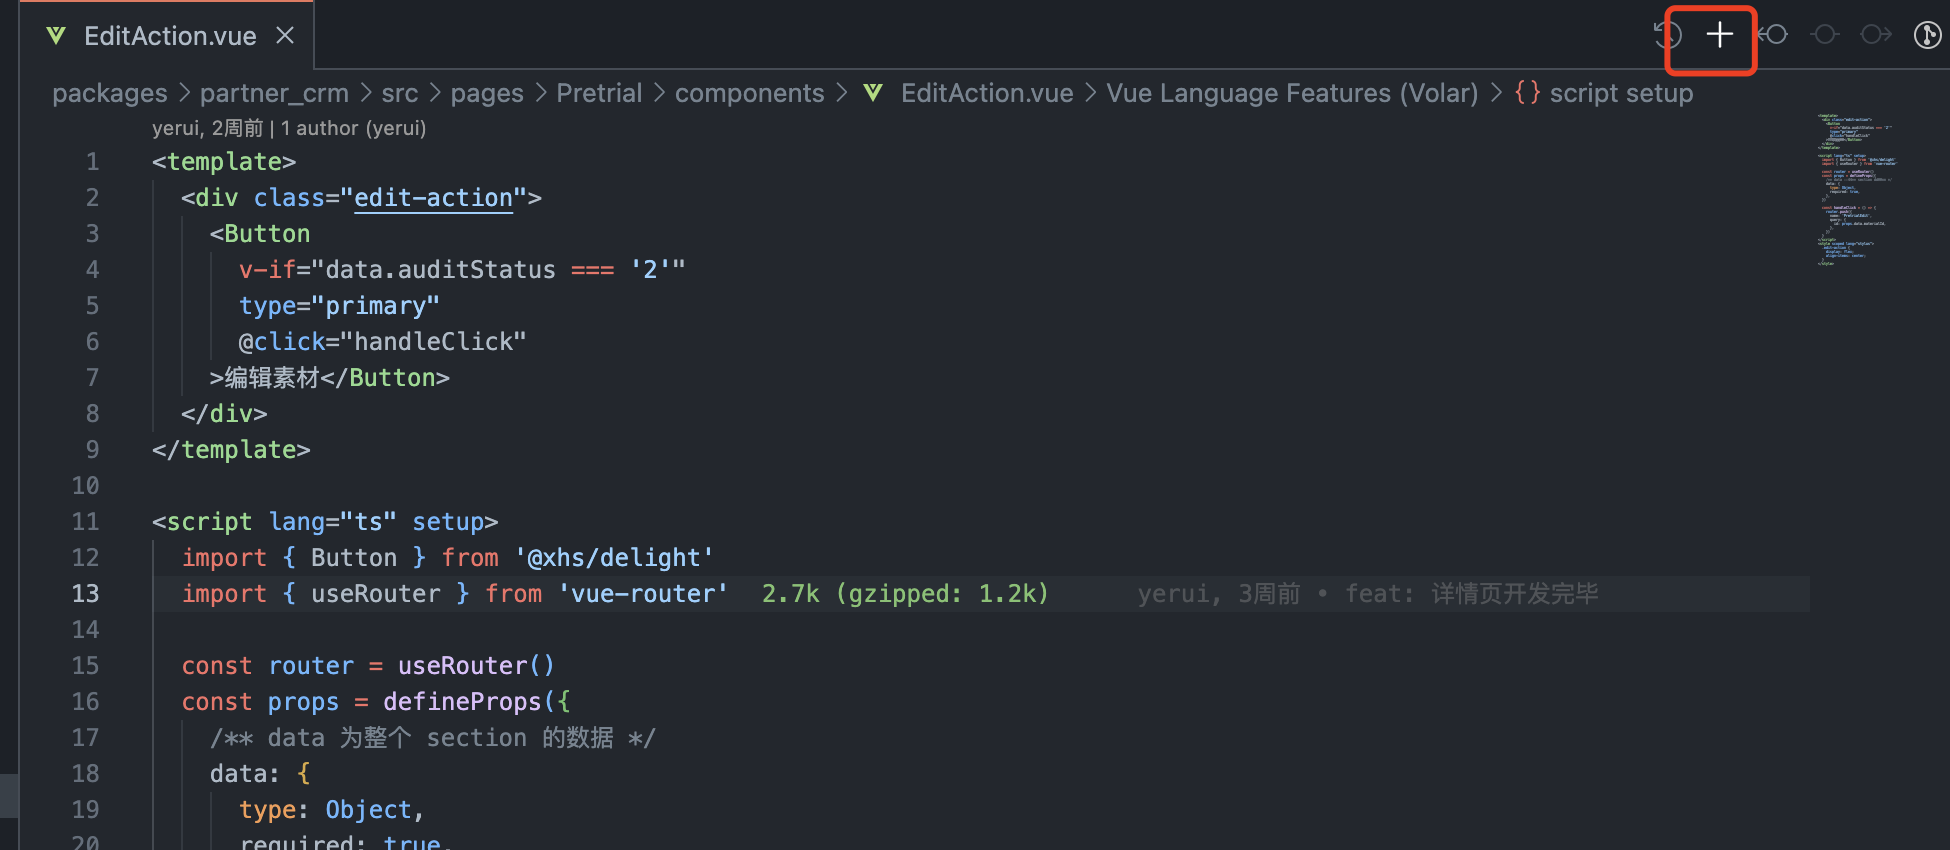Click 'Button' in the line 12 import

(354, 558)
